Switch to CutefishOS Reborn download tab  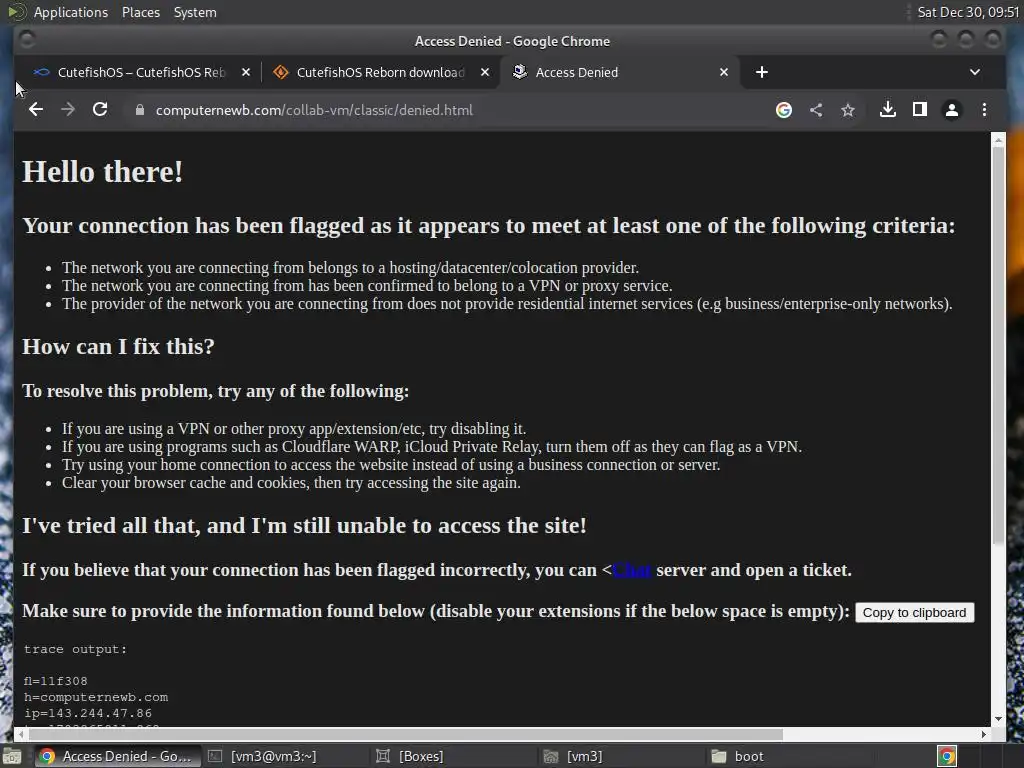(381, 72)
